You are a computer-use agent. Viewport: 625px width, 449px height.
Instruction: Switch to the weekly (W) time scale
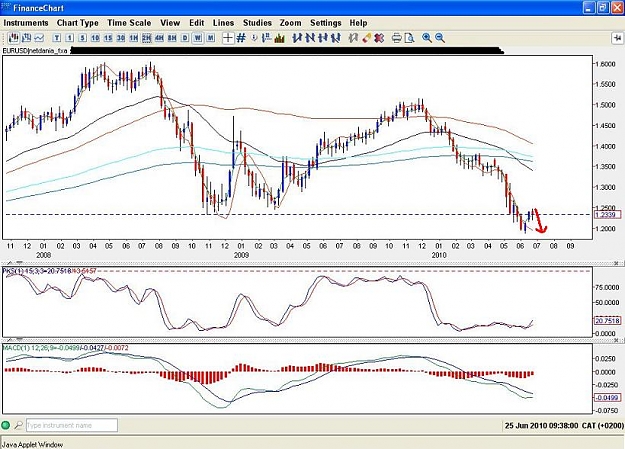coord(198,38)
